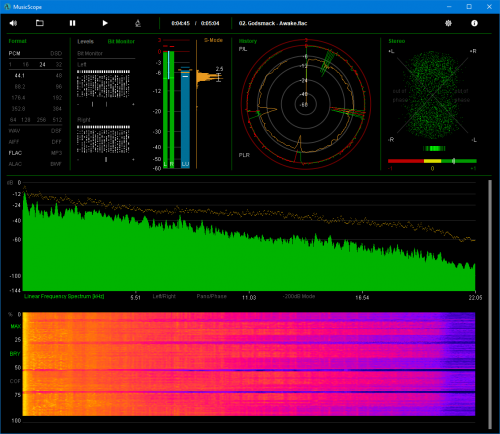Click the BRY label on the spectrogram
Viewport: 500px width, 434px height.
click(15, 354)
